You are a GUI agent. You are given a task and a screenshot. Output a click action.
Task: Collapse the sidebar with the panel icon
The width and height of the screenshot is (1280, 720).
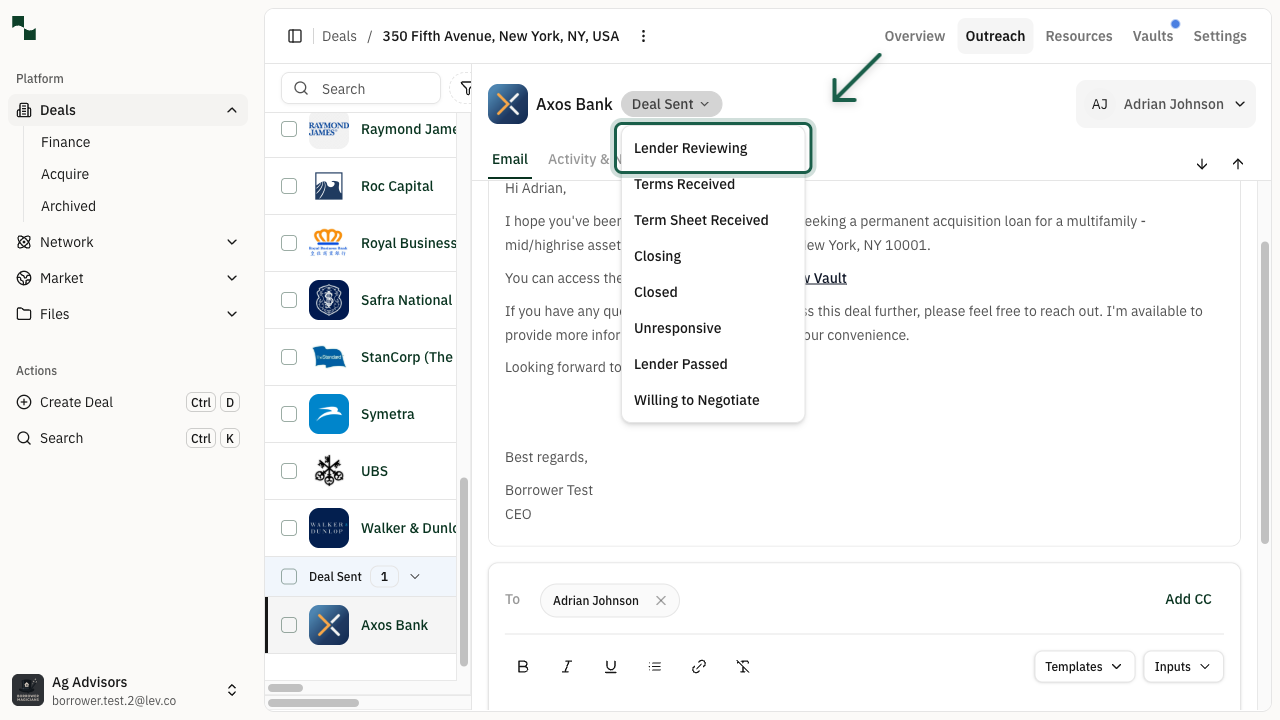pyautogui.click(x=295, y=35)
